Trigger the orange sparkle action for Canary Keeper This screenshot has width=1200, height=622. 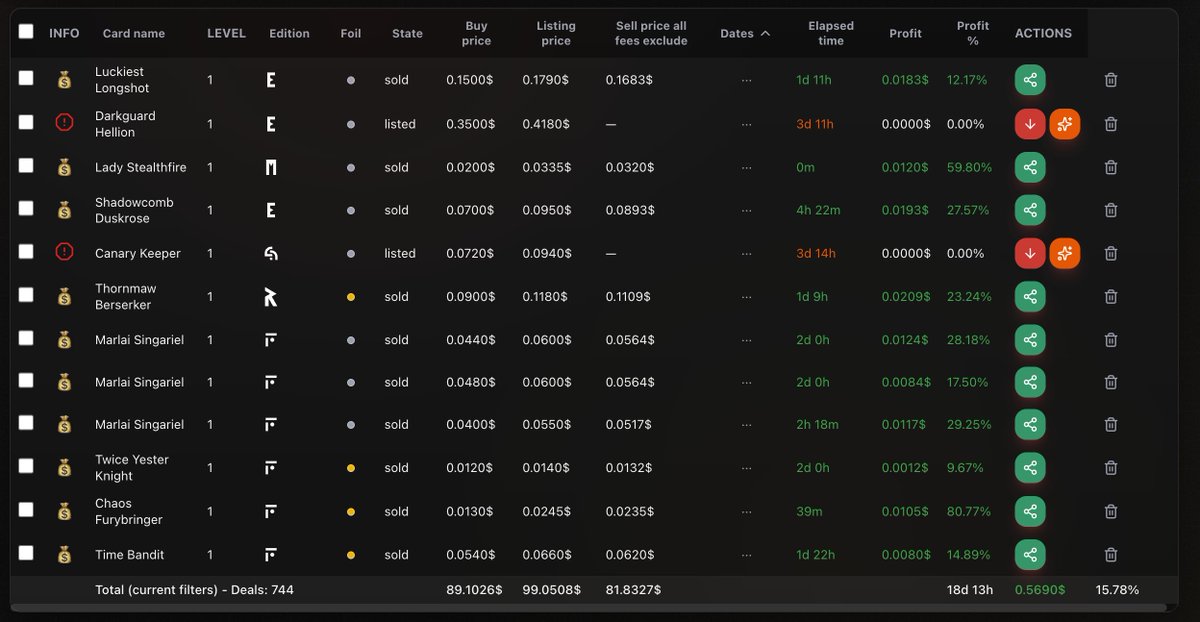tap(1065, 253)
